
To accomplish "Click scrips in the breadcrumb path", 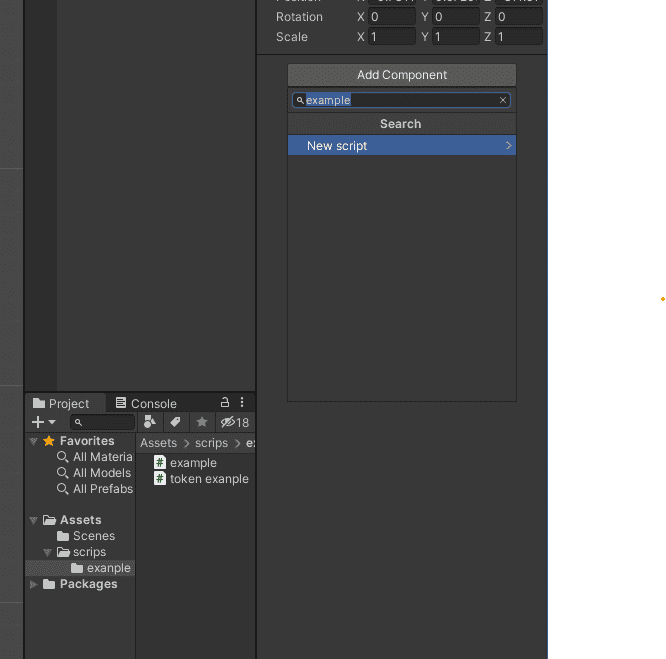I will click(x=212, y=443).
